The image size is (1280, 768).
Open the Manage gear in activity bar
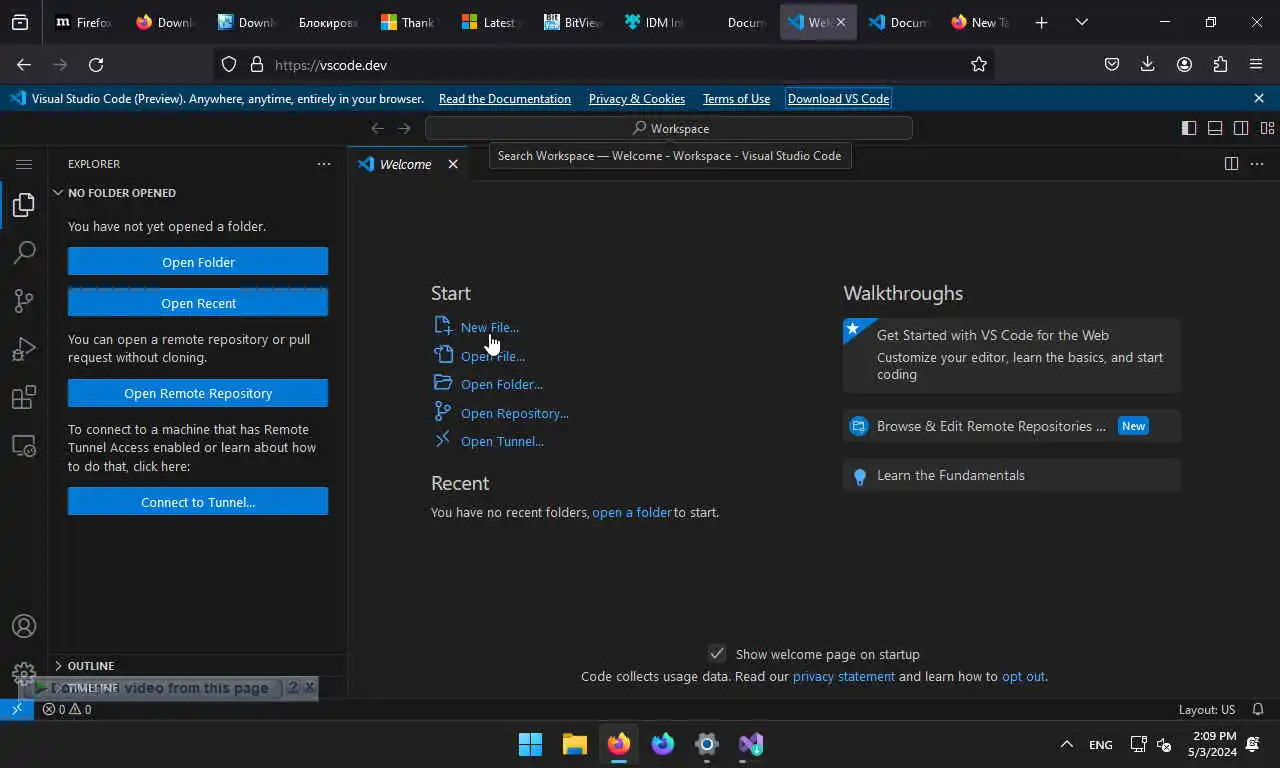click(x=24, y=673)
